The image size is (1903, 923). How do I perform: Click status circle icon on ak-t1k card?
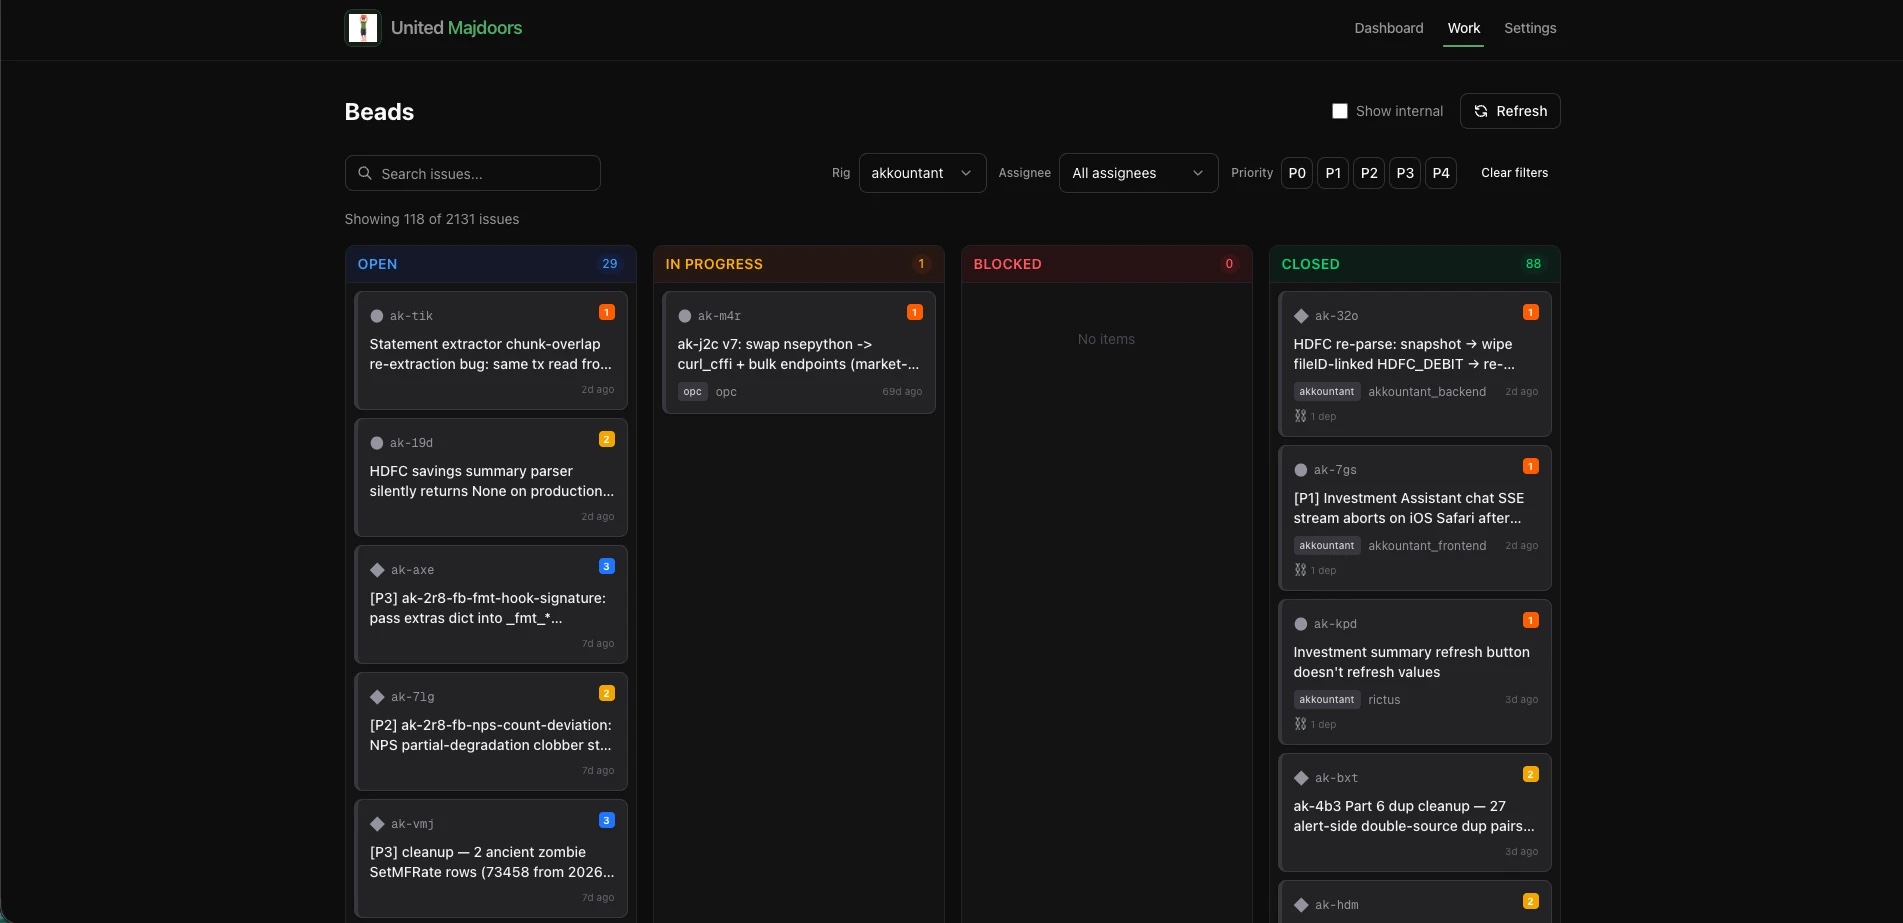377,316
